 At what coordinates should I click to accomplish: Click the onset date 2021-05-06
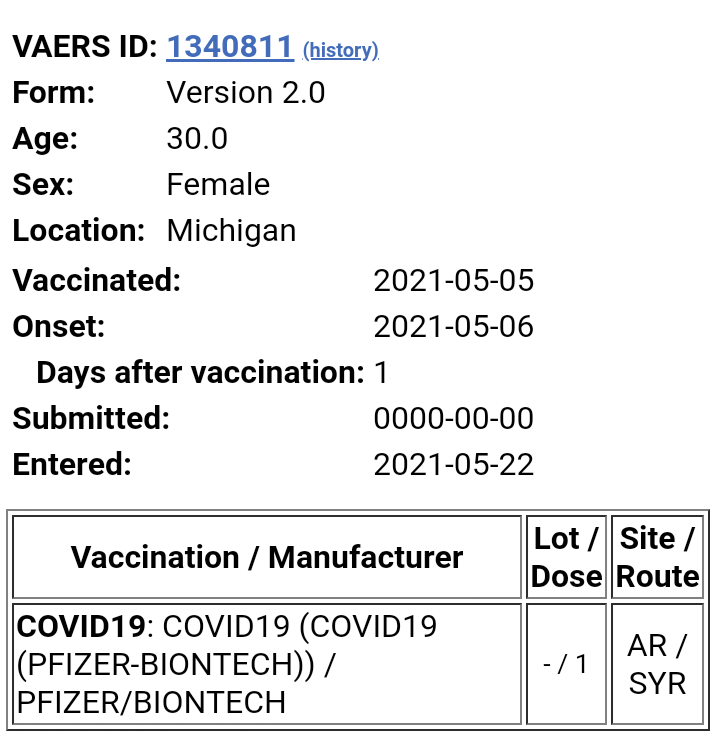(453, 327)
